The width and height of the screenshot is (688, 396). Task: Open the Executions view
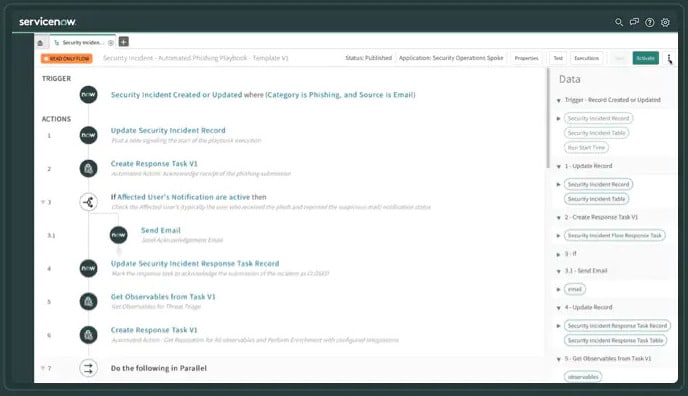586,58
